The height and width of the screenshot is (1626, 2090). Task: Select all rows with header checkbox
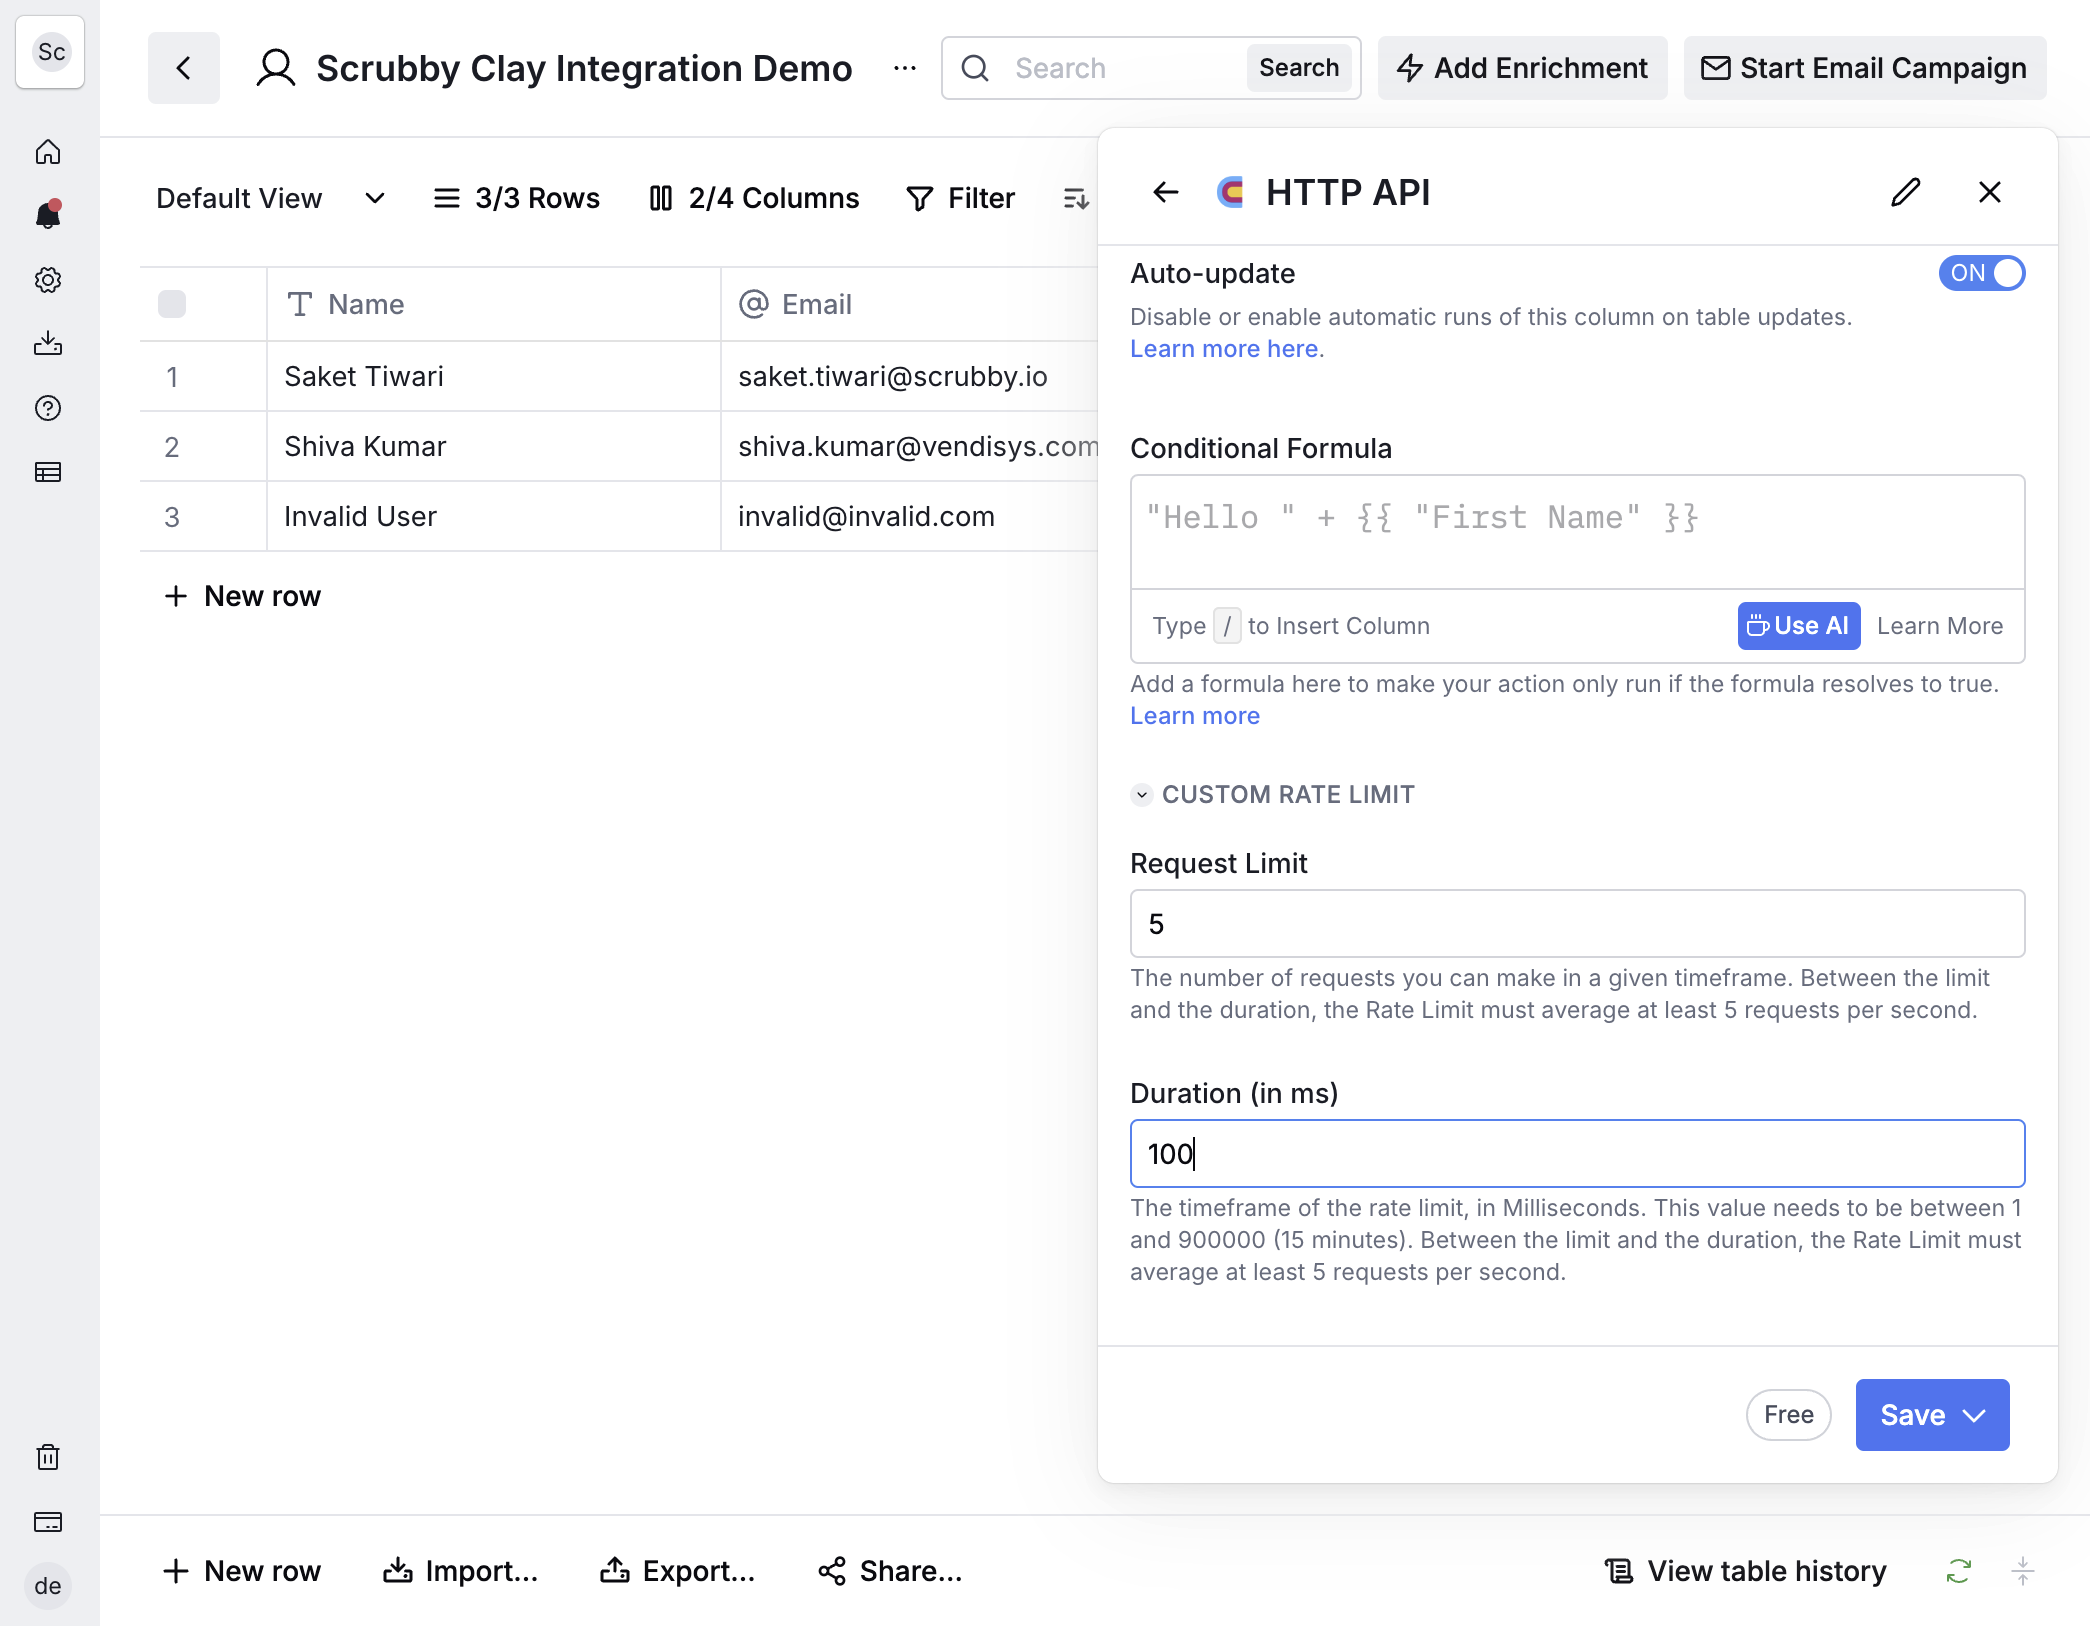point(172,304)
